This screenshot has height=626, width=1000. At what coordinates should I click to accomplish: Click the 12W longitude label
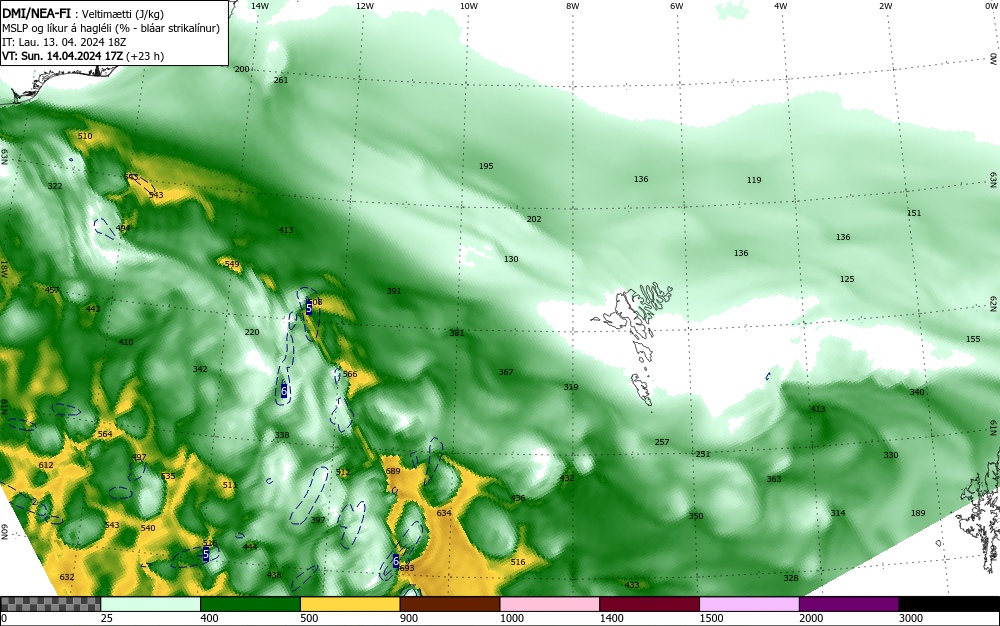(x=365, y=6)
